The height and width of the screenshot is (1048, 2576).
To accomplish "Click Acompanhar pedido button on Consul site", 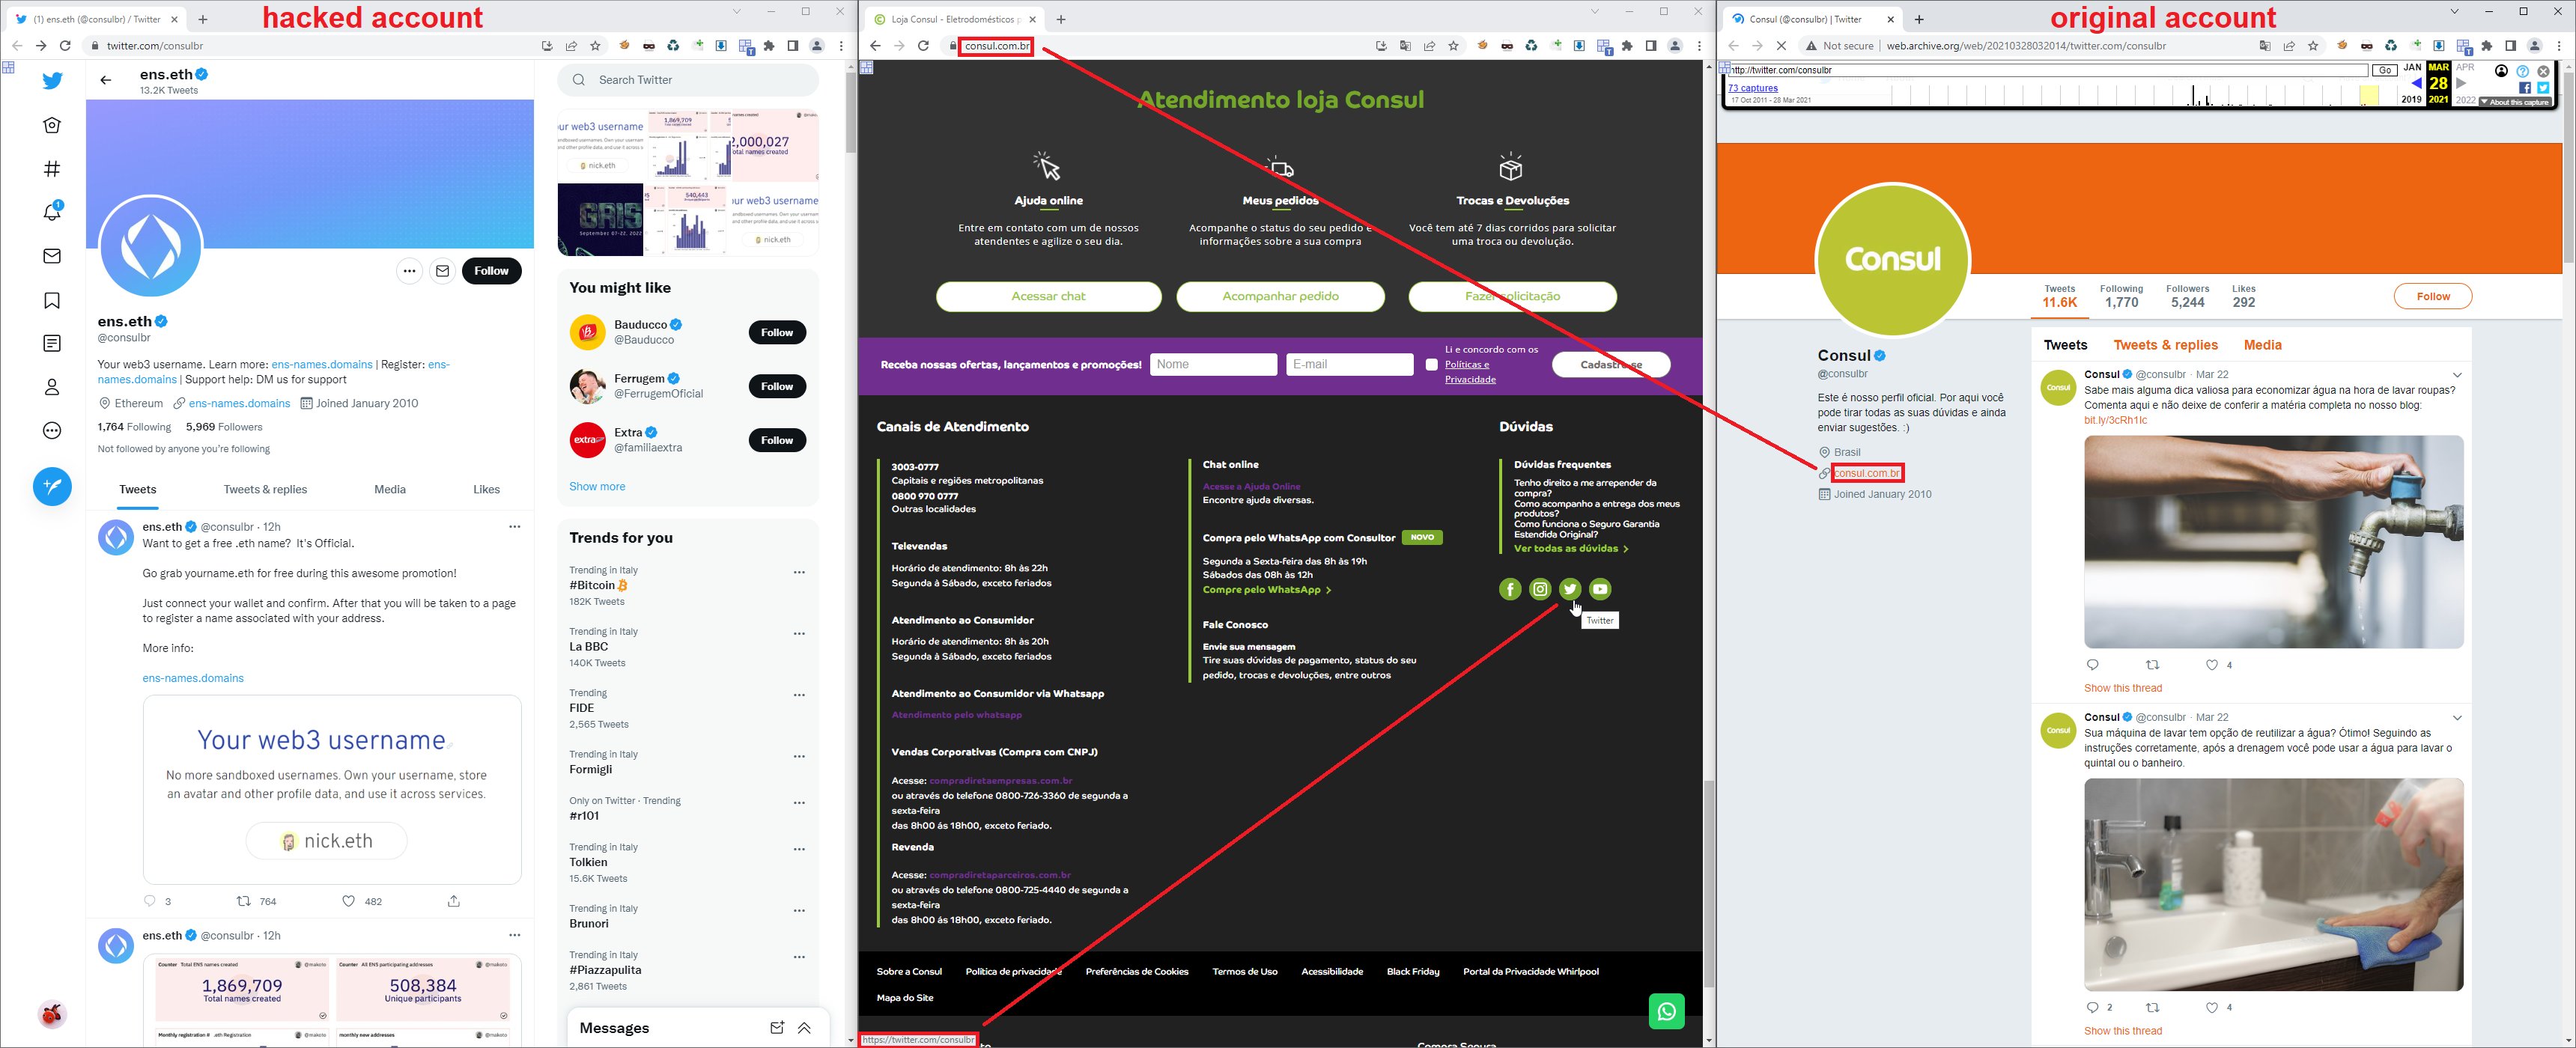I will click(x=1280, y=296).
